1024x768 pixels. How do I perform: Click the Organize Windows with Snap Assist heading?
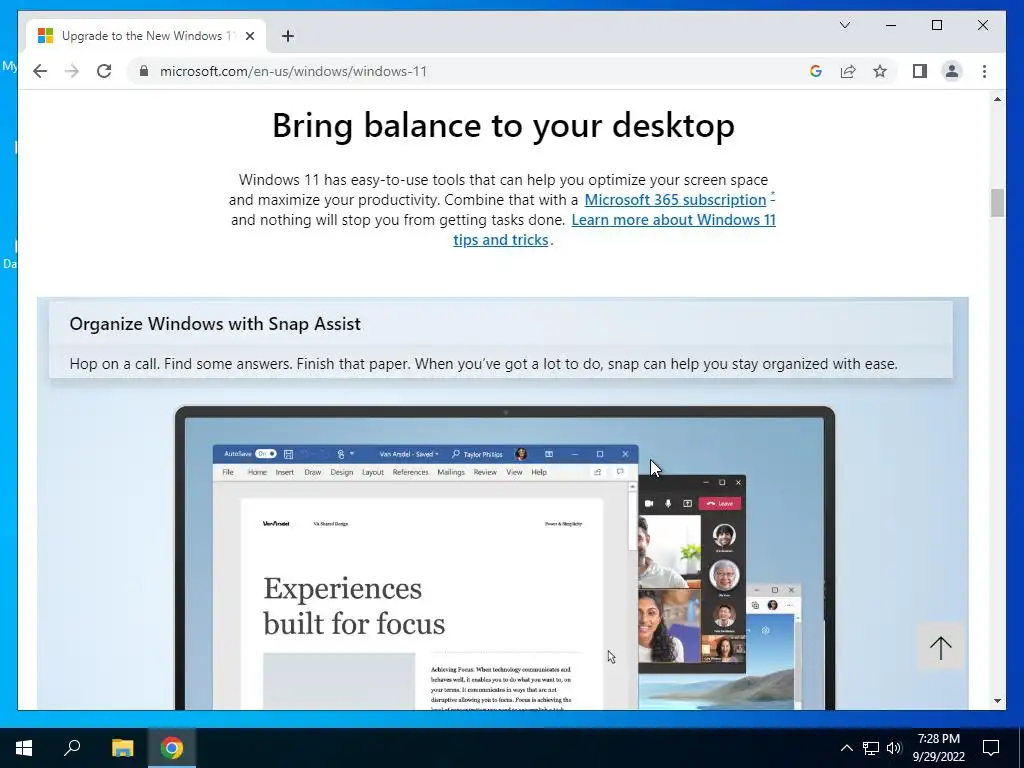pos(215,324)
